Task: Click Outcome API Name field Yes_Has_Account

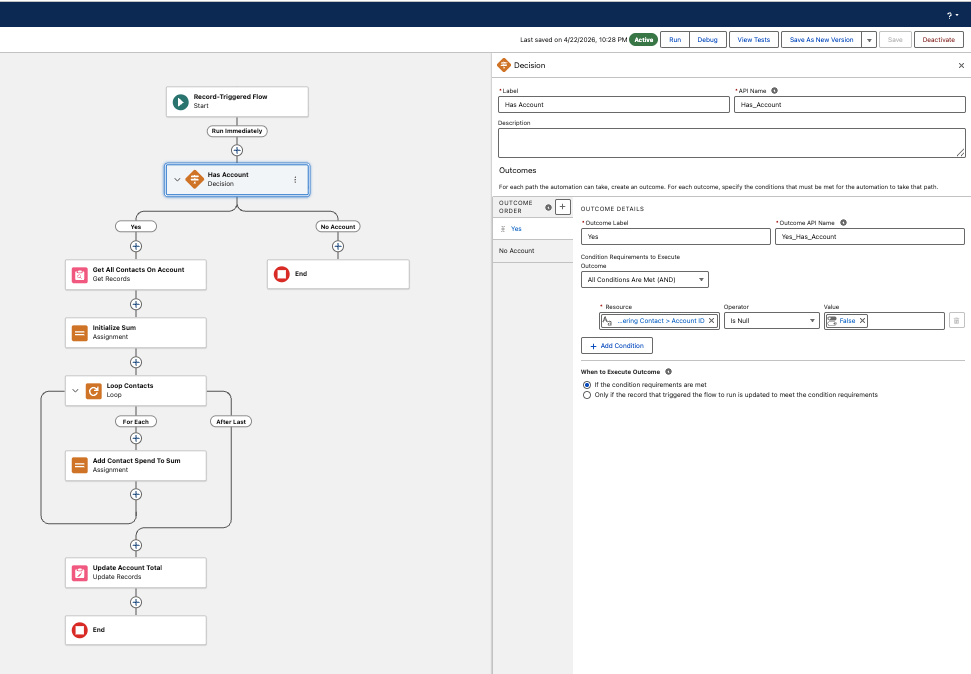Action: pos(869,237)
